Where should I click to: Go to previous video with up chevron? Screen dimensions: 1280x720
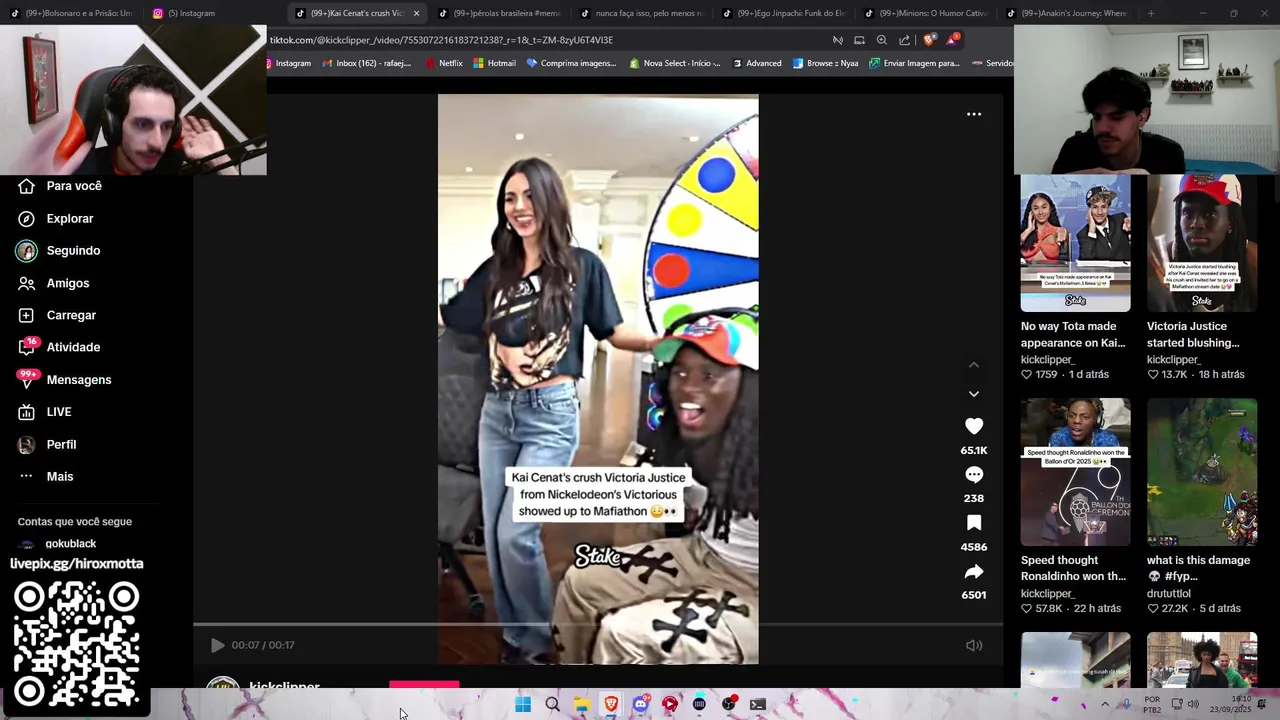[x=974, y=365]
